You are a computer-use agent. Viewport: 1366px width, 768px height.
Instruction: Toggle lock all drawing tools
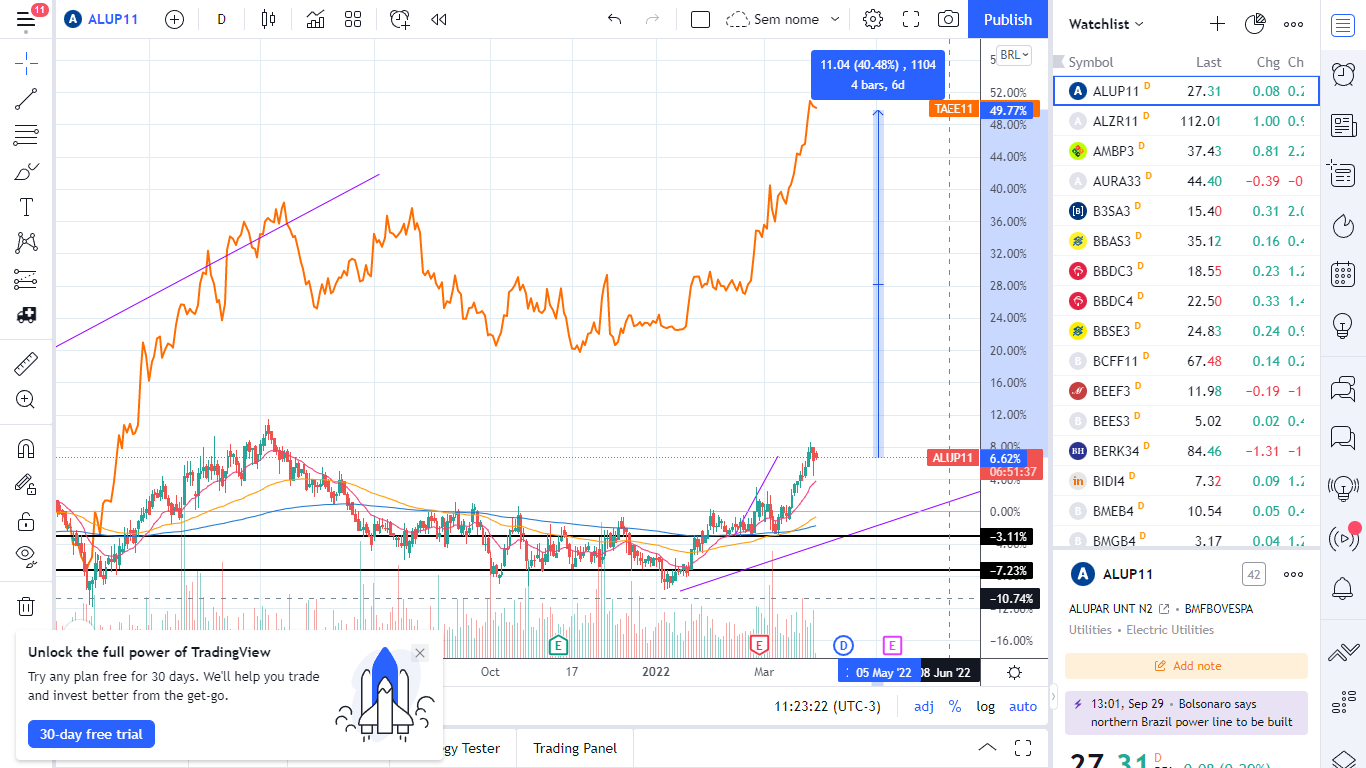[x=26, y=521]
